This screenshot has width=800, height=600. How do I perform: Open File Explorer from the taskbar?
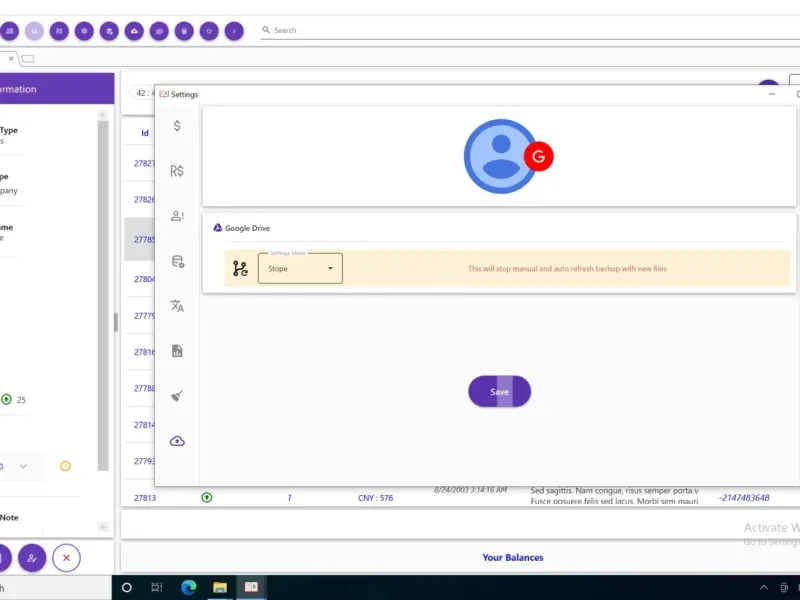220,588
